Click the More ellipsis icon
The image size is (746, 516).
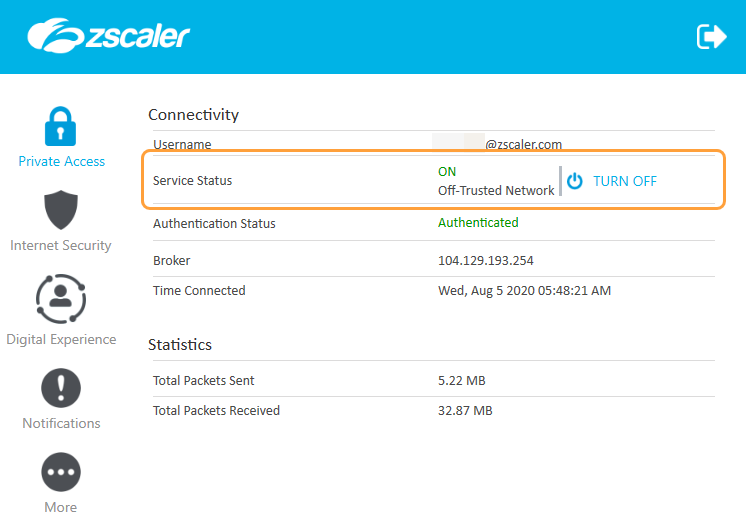[x=61, y=472]
